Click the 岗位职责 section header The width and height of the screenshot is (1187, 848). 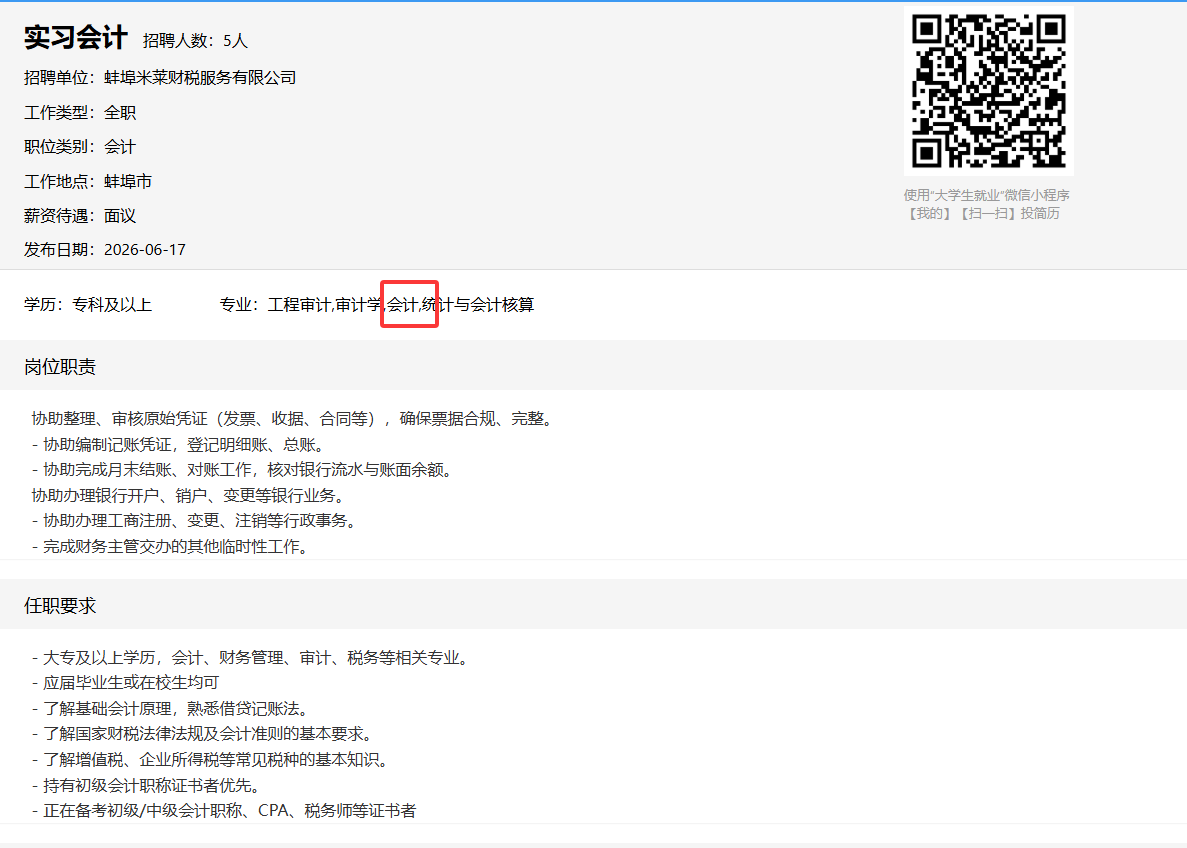[x=60, y=367]
